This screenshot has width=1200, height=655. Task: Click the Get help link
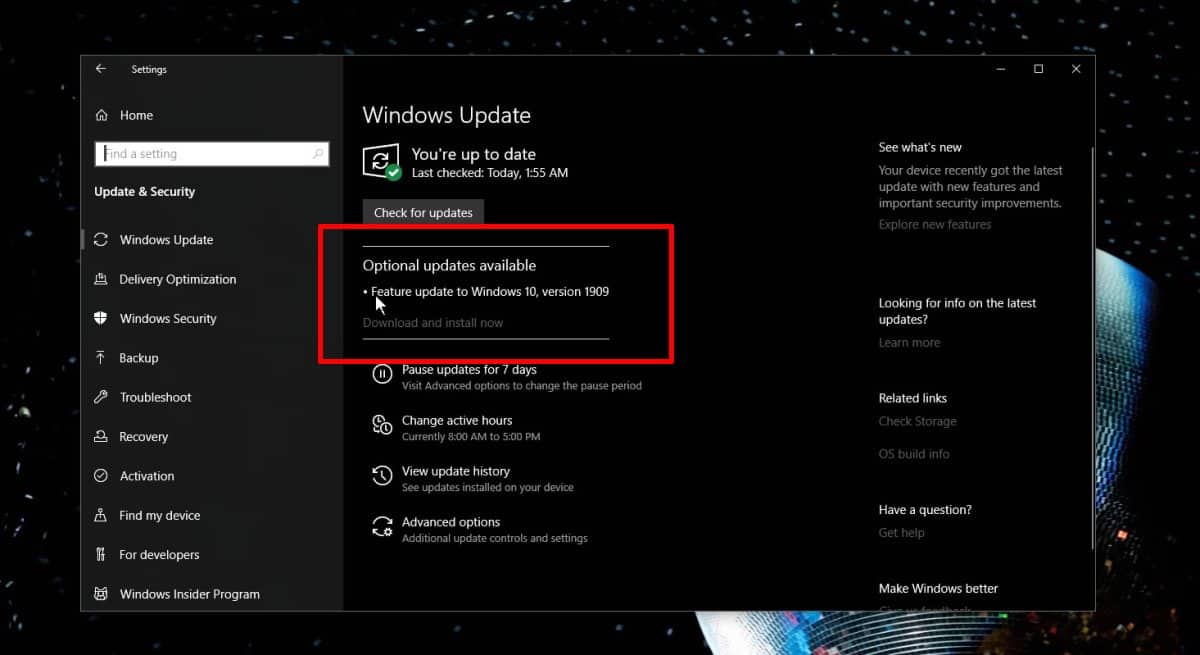[901, 533]
